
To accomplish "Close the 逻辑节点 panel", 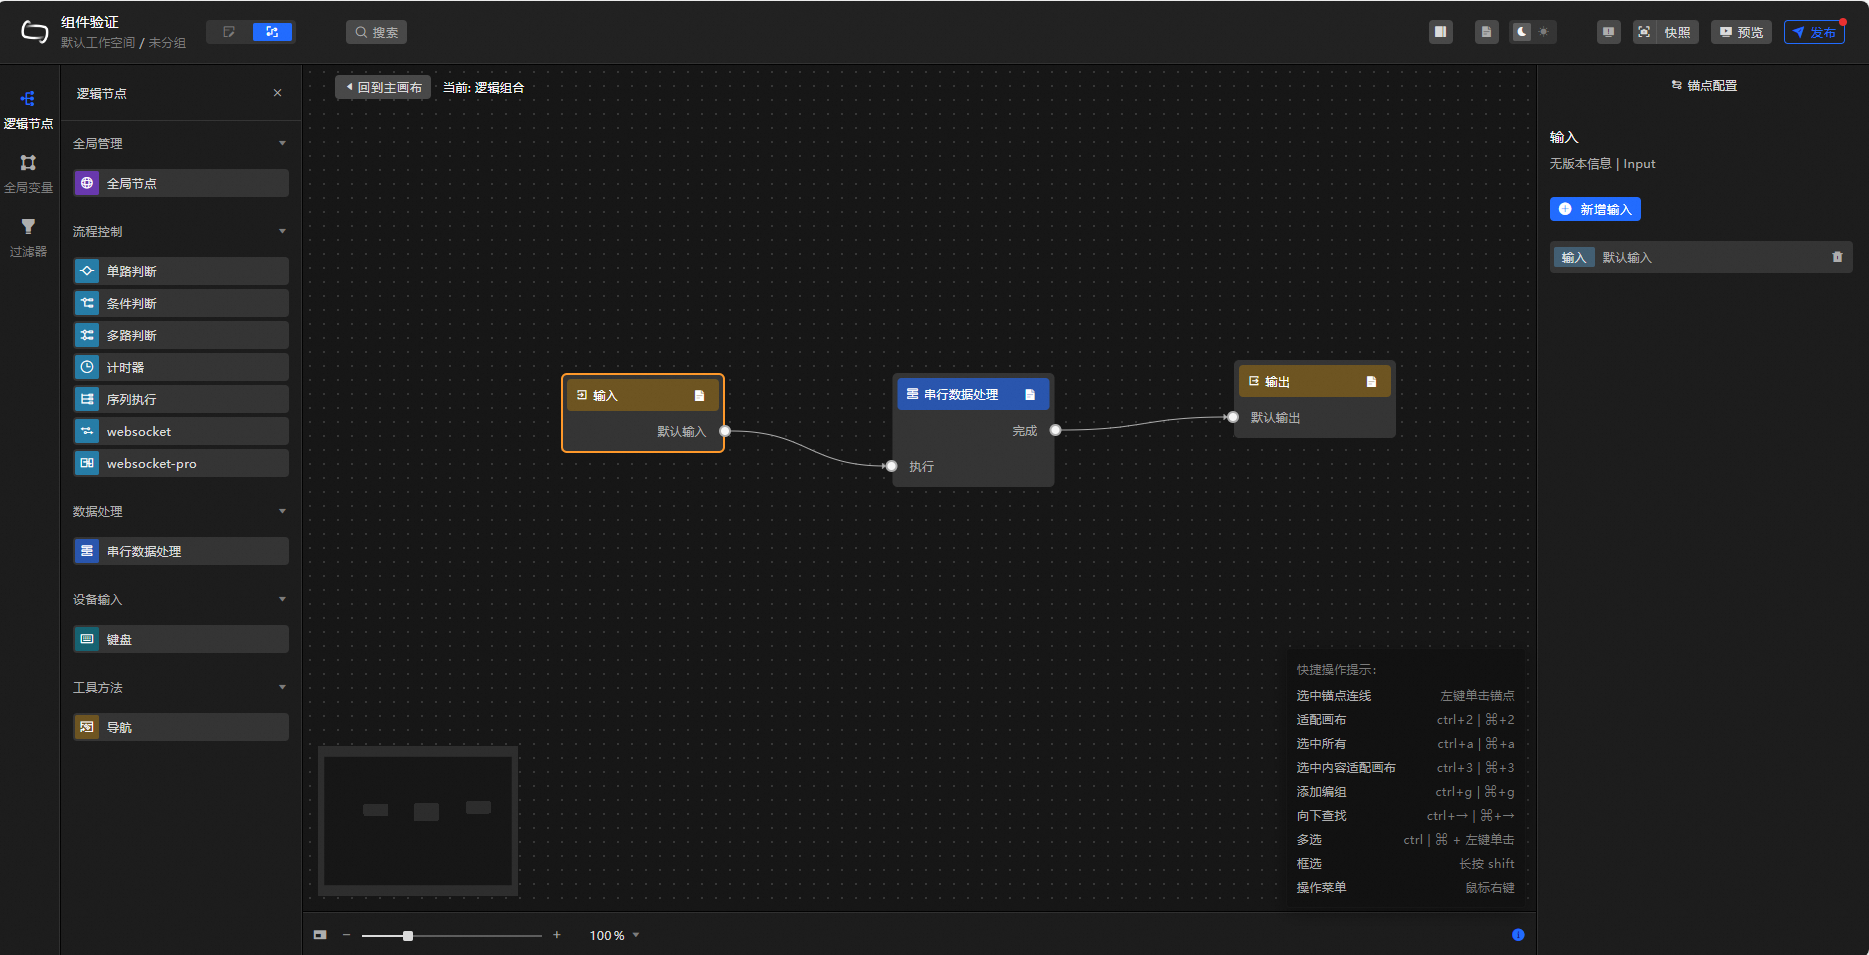I will [x=278, y=93].
